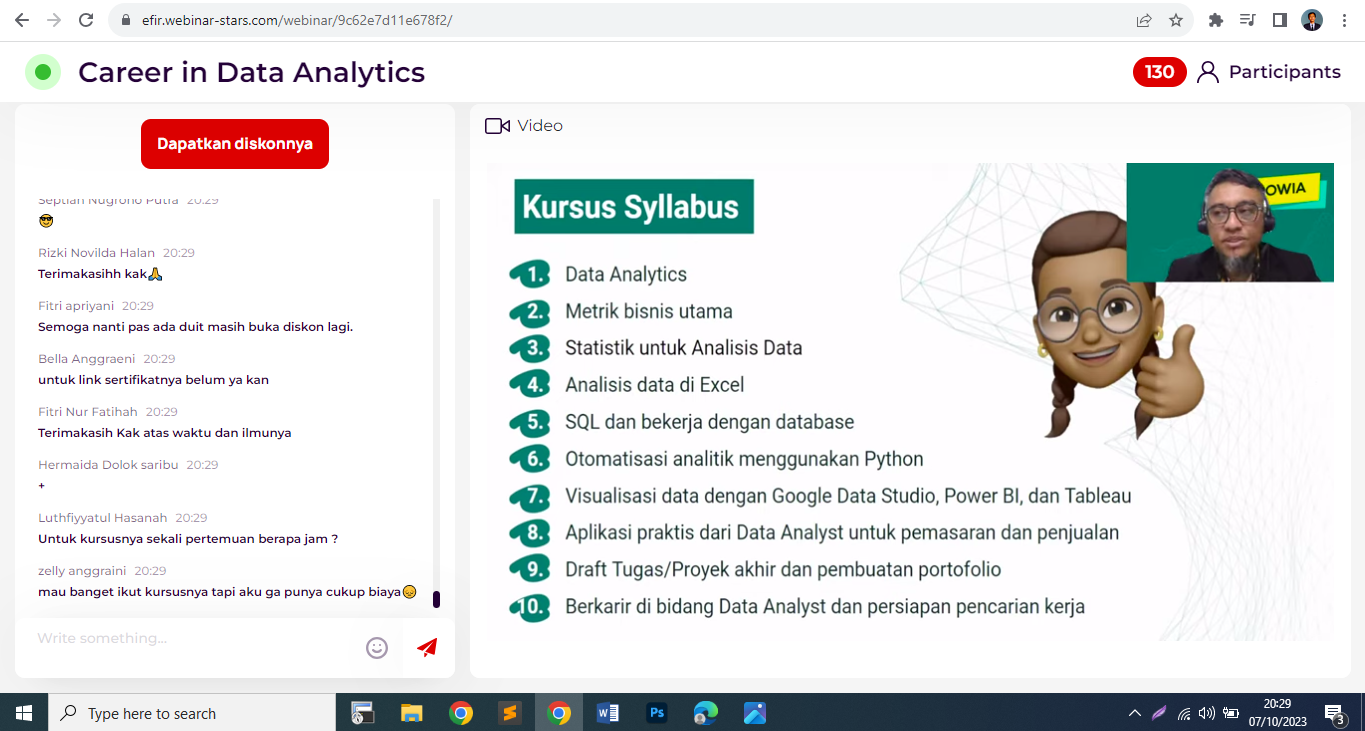Image resolution: width=1365 pixels, height=731 pixels.
Task: Select the Video panel label
Action: tap(540, 126)
